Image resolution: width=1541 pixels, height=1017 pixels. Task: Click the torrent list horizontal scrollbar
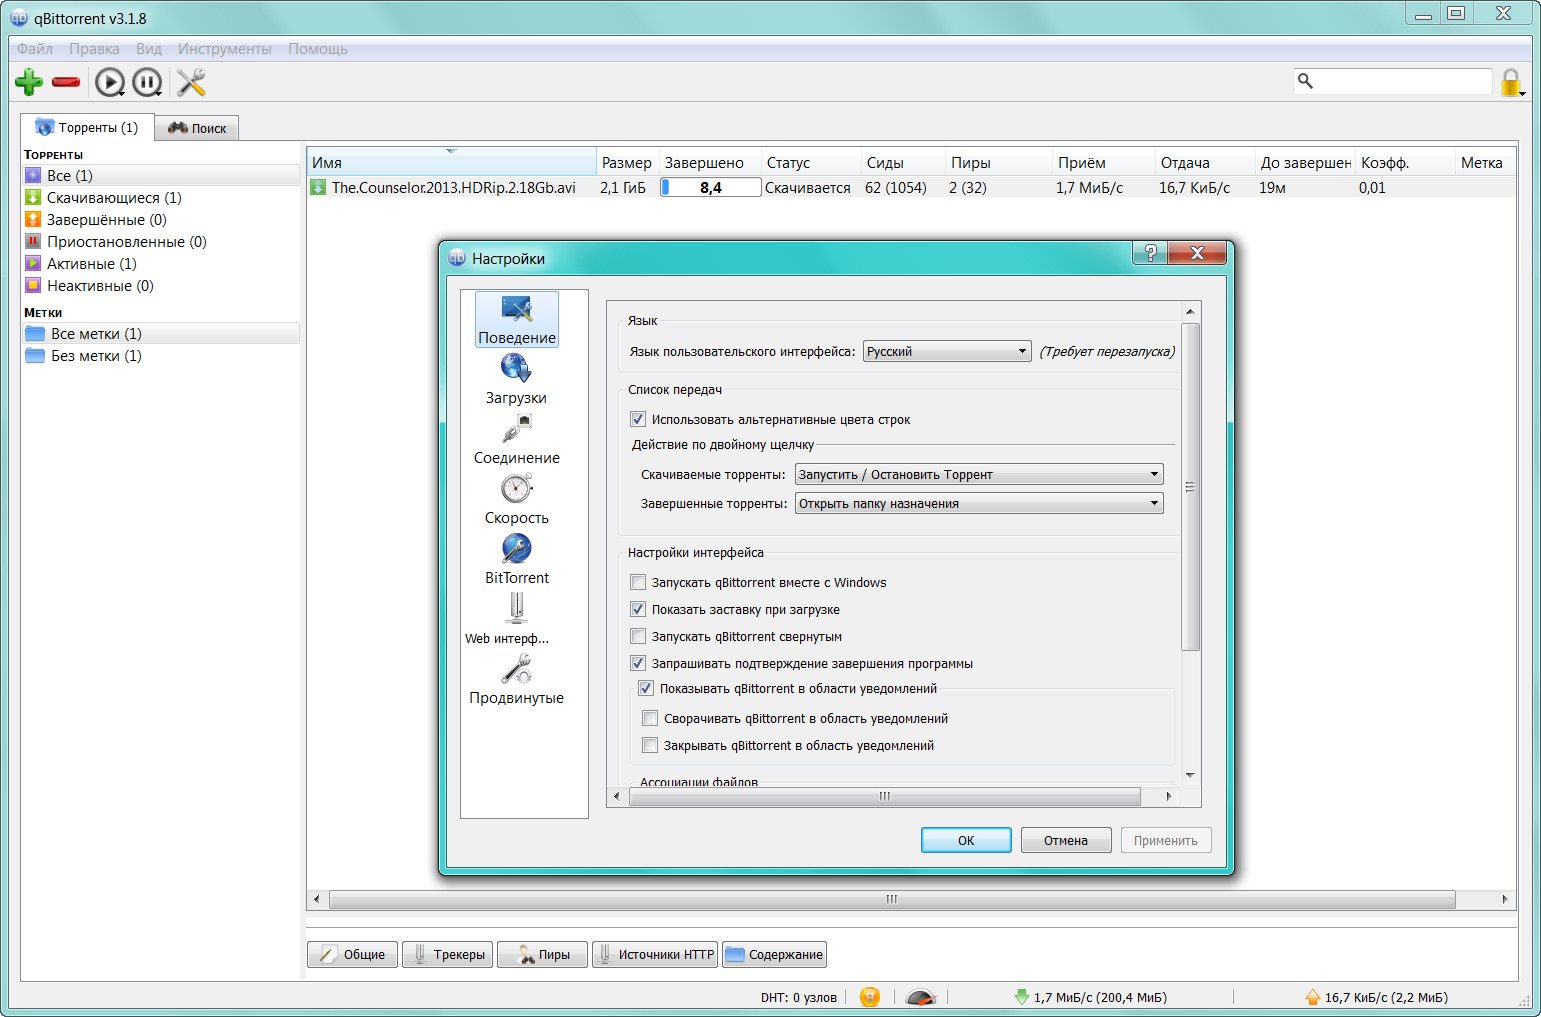pyautogui.click(x=892, y=899)
